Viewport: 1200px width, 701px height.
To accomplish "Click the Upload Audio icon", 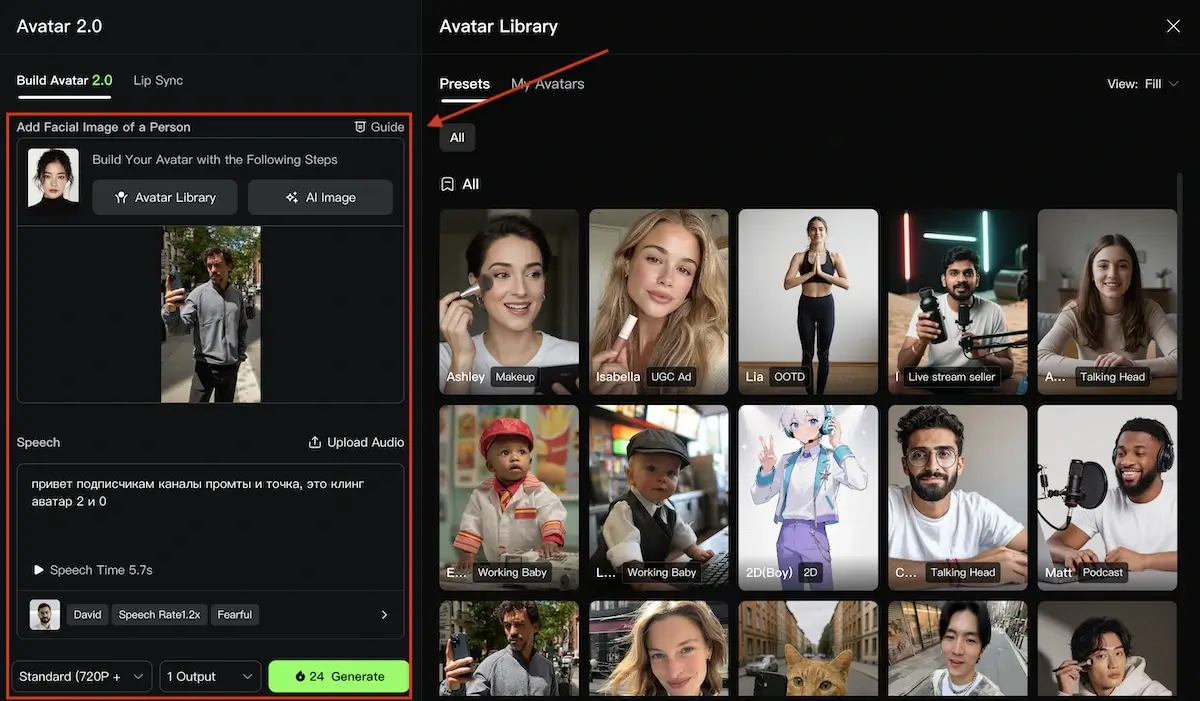I will pyautogui.click(x=315, y=442).
